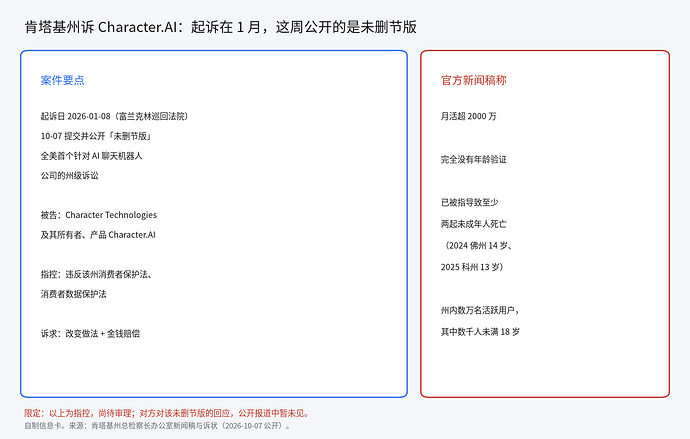The height and width of the screenshot is (439, 690).
Task: Click the text 月活超 2000 万
Action: (x=468, y=117)
